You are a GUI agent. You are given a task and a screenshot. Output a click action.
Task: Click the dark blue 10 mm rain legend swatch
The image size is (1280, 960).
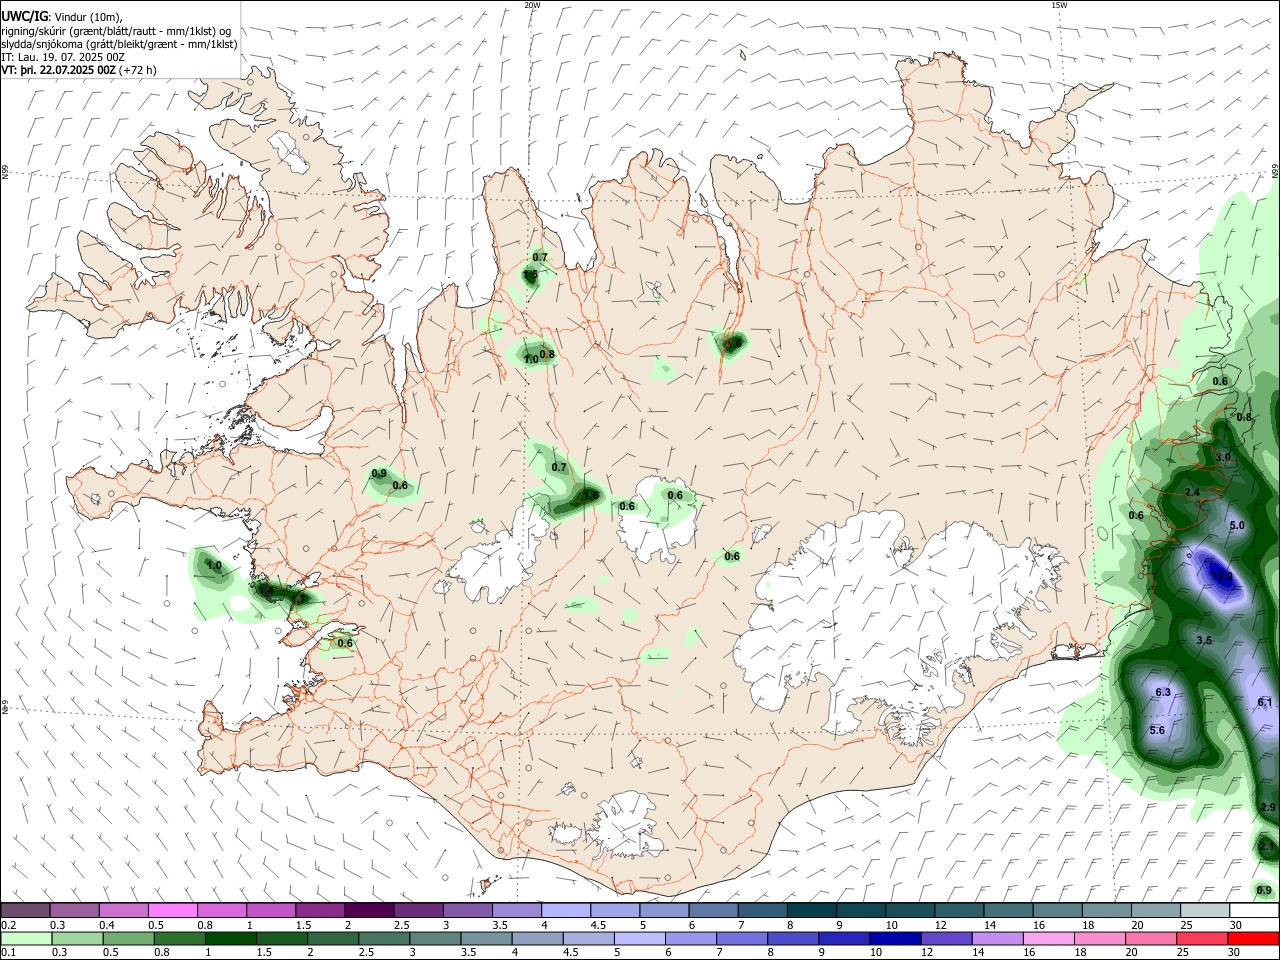[x=894, y=938]
